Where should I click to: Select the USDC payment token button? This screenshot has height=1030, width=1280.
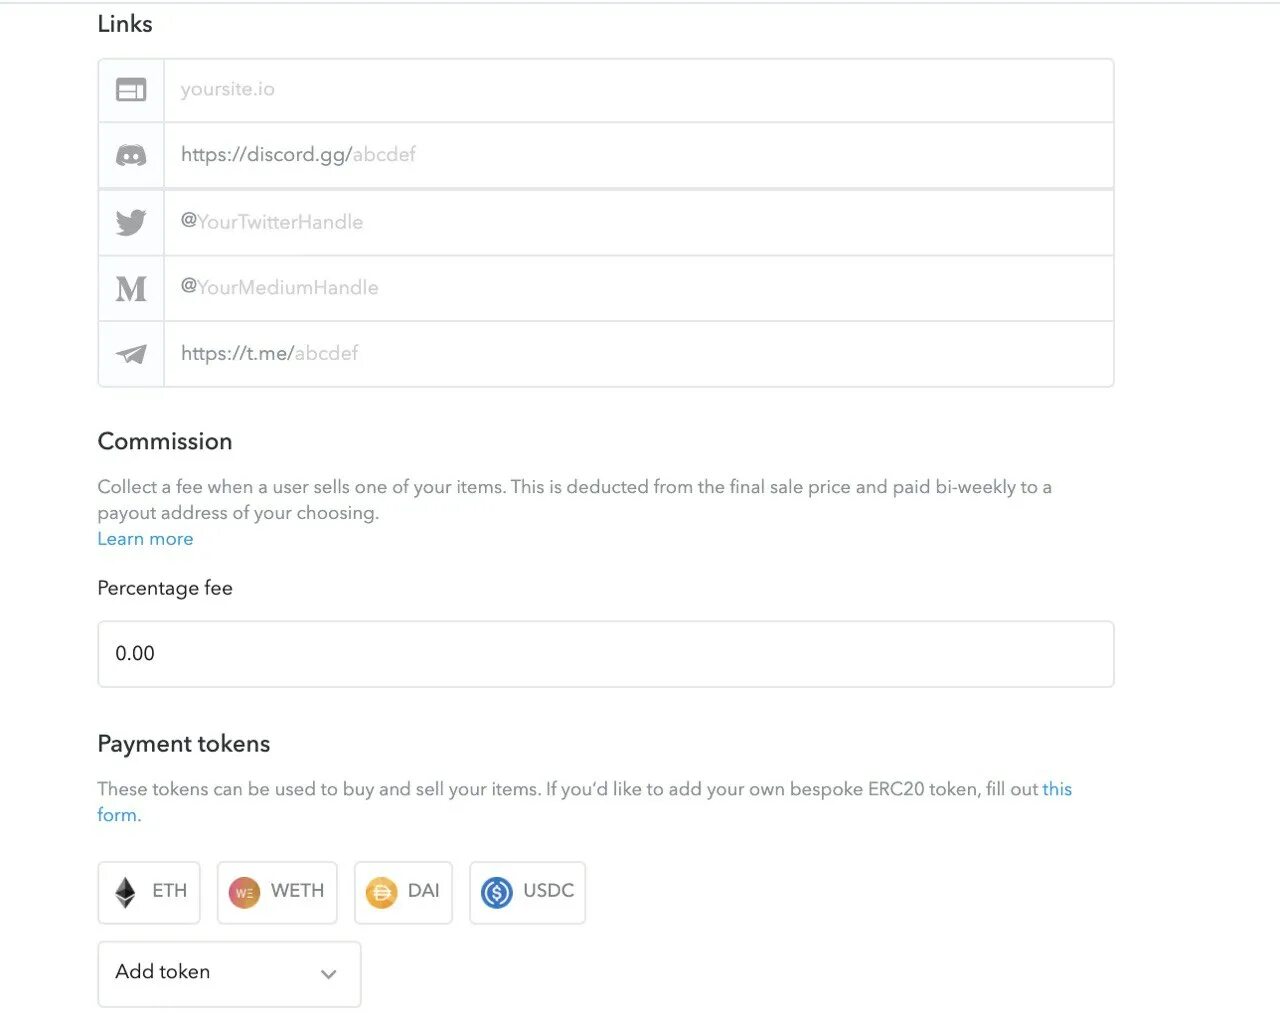tap(527, 892)
